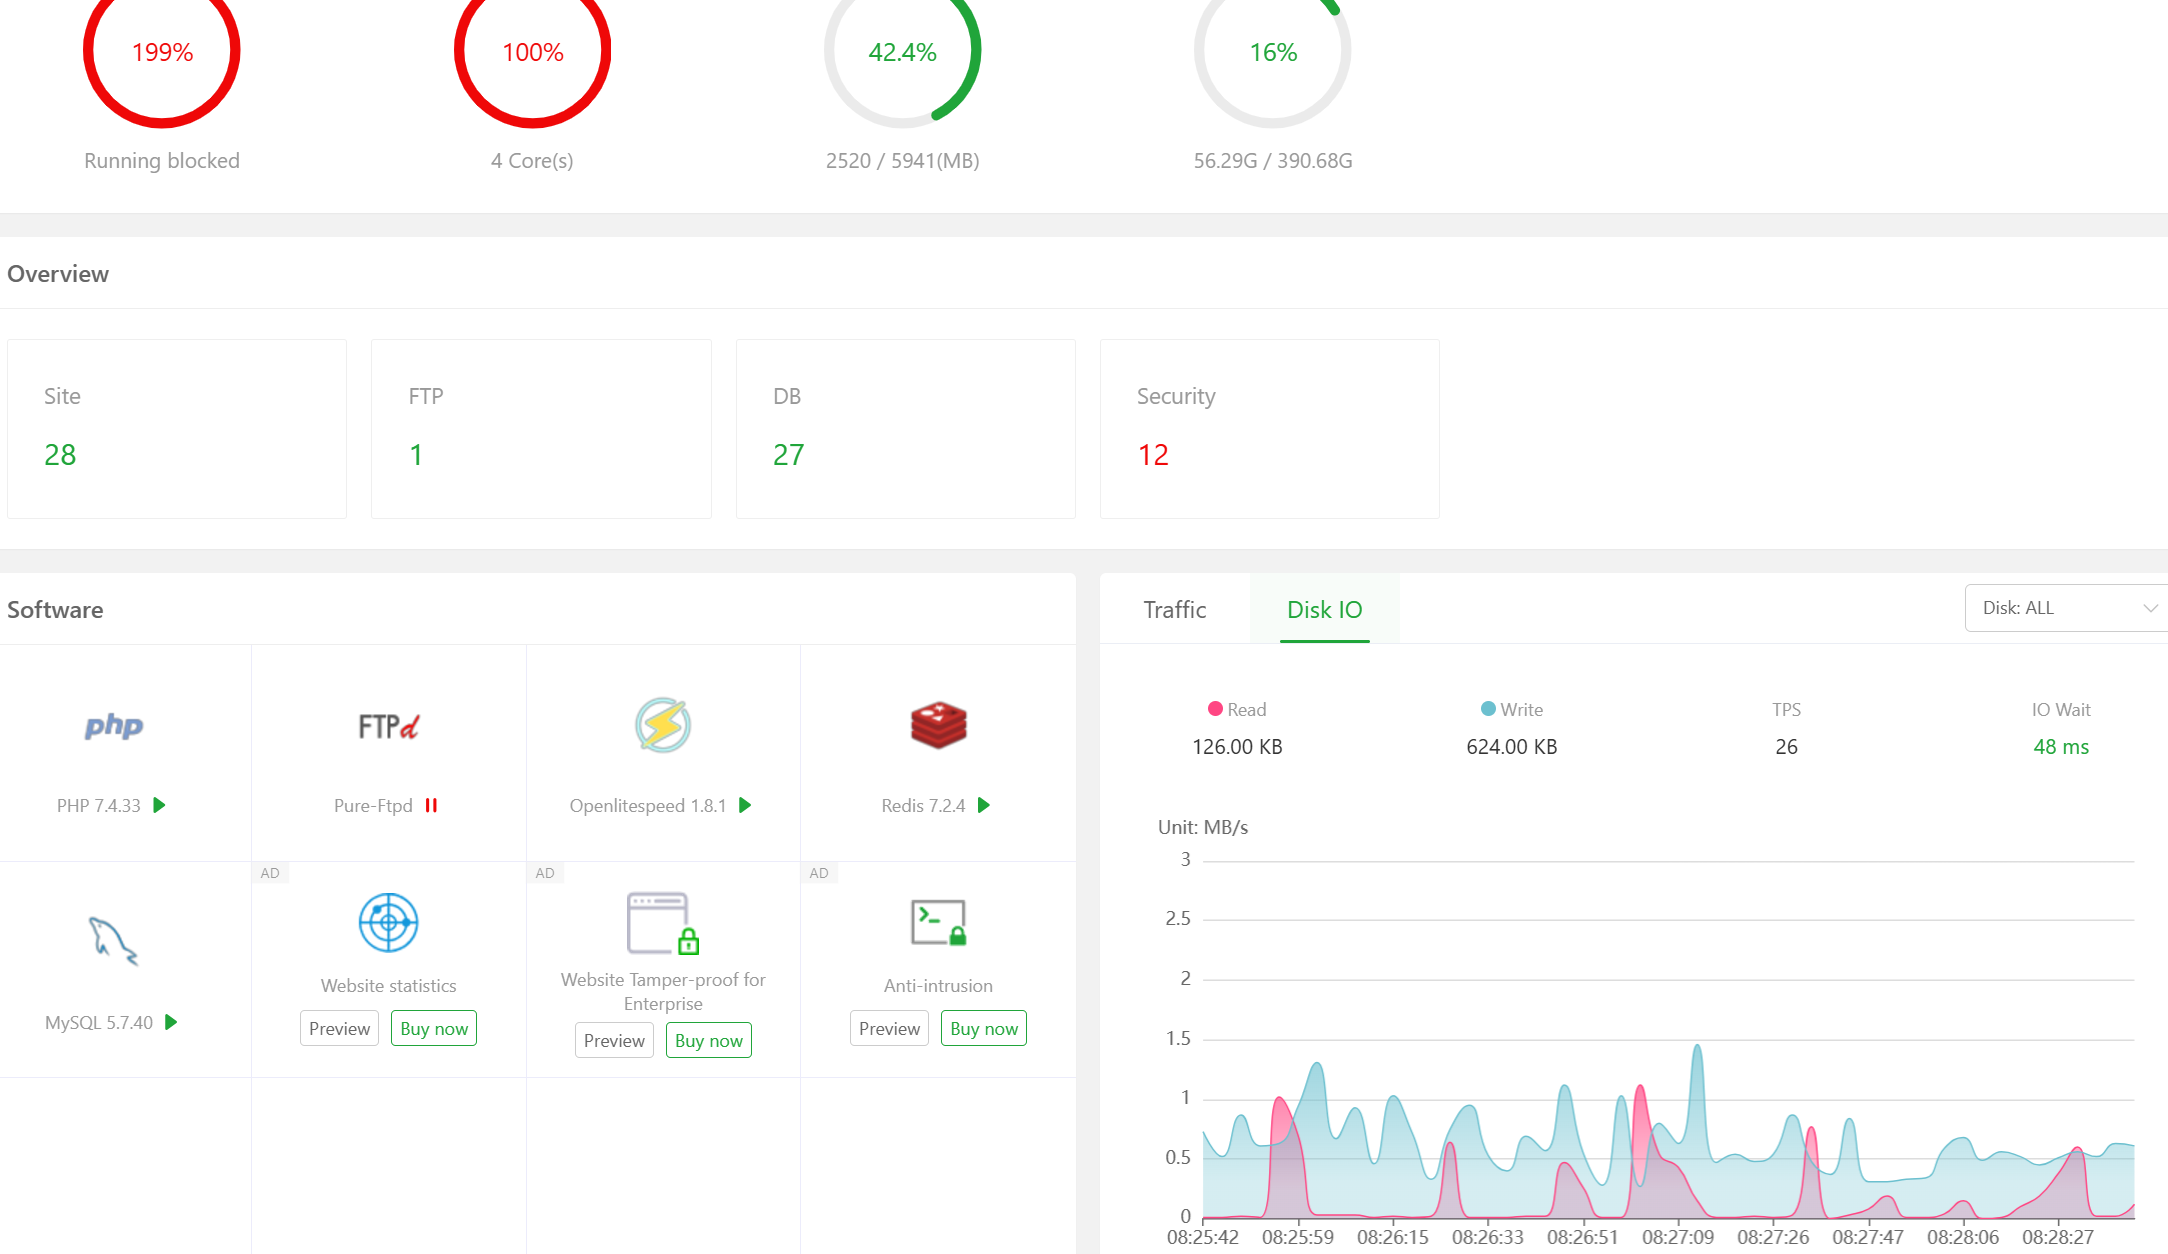This screenshot has height=1254, width=2168.
Task: Switch to the Traffic tab
Action: (1174, 609)
